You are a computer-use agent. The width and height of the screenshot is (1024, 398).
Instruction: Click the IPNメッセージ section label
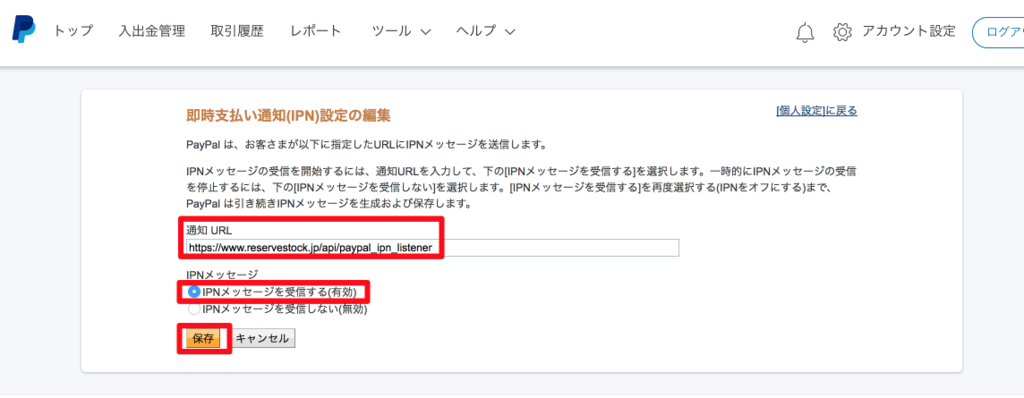(x=222, y=274)
